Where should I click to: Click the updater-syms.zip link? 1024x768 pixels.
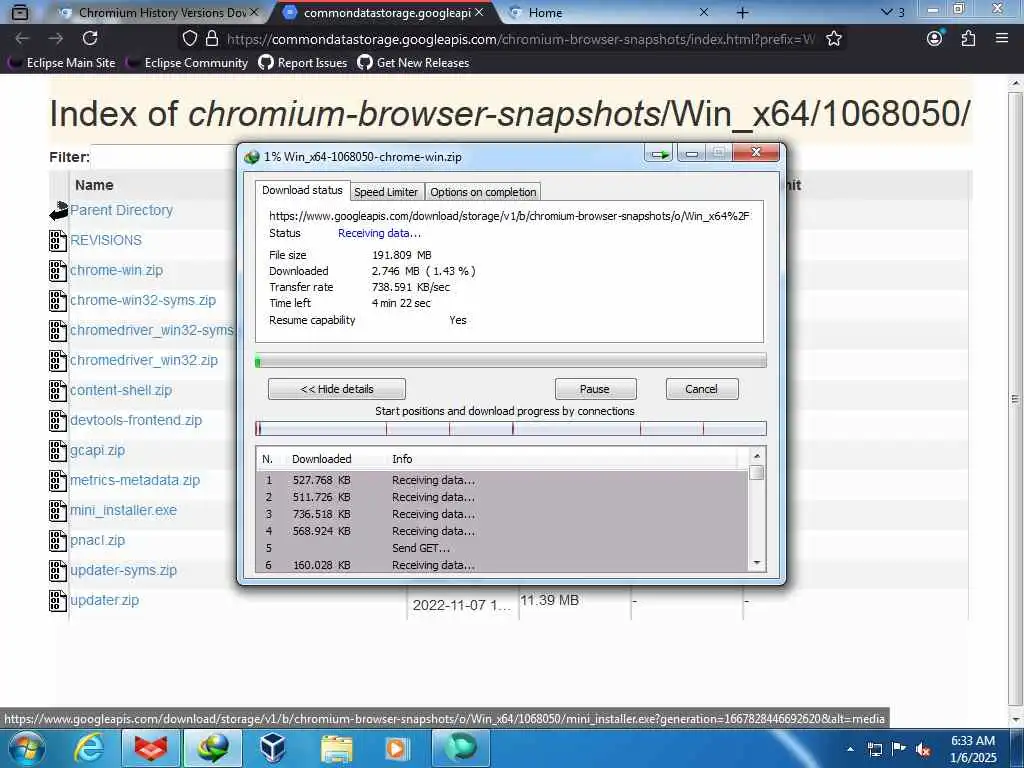pos(123,571)
